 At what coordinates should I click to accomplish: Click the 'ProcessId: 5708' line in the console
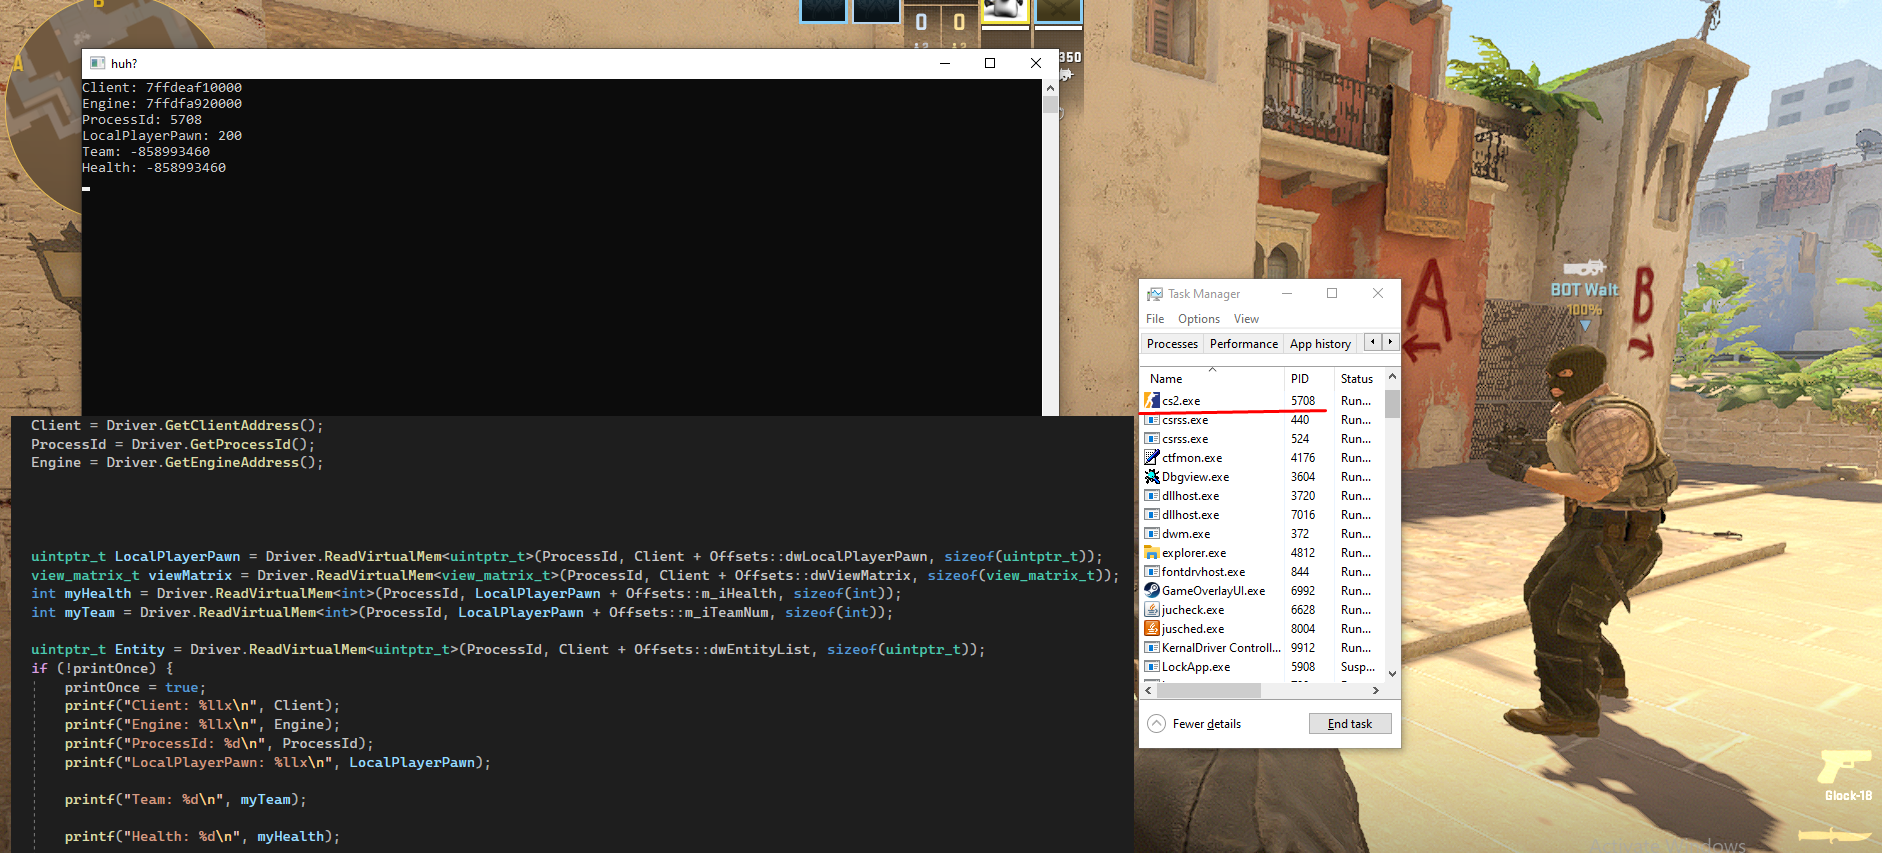click(x=142, y=120)
